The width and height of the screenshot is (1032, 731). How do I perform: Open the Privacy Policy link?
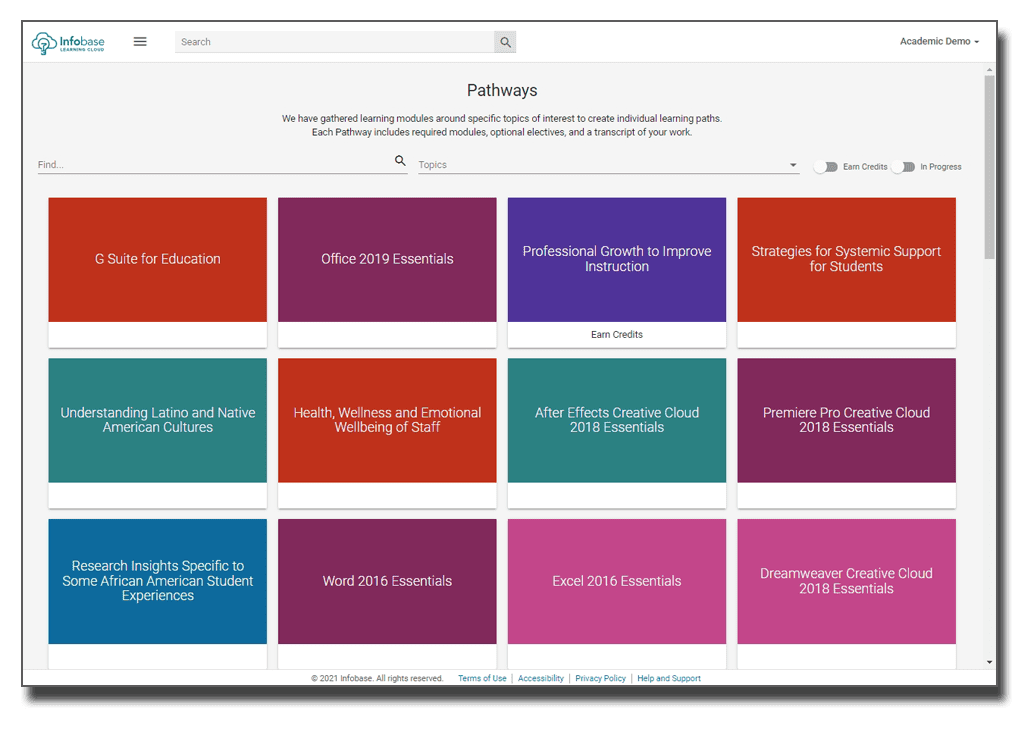click(x=600, y=678)
